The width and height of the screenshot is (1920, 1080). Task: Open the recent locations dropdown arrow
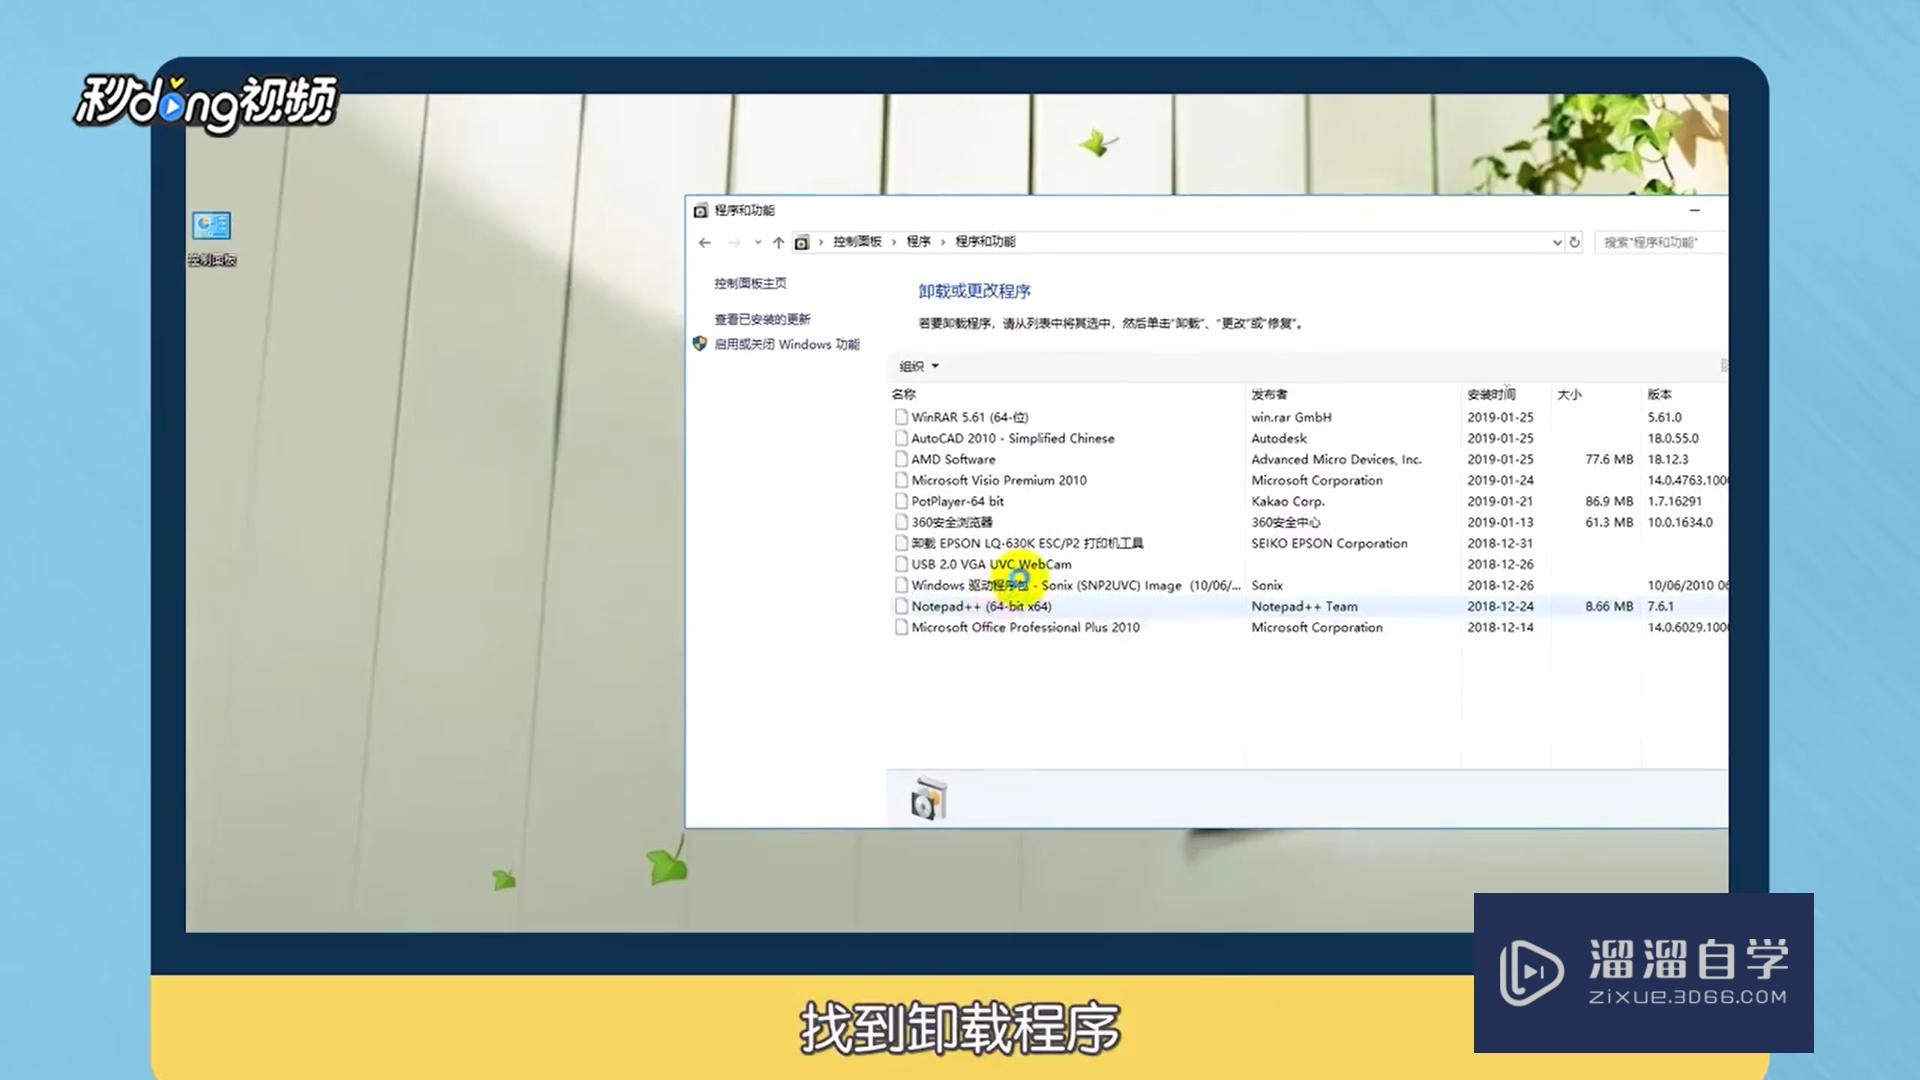(758, 242)
